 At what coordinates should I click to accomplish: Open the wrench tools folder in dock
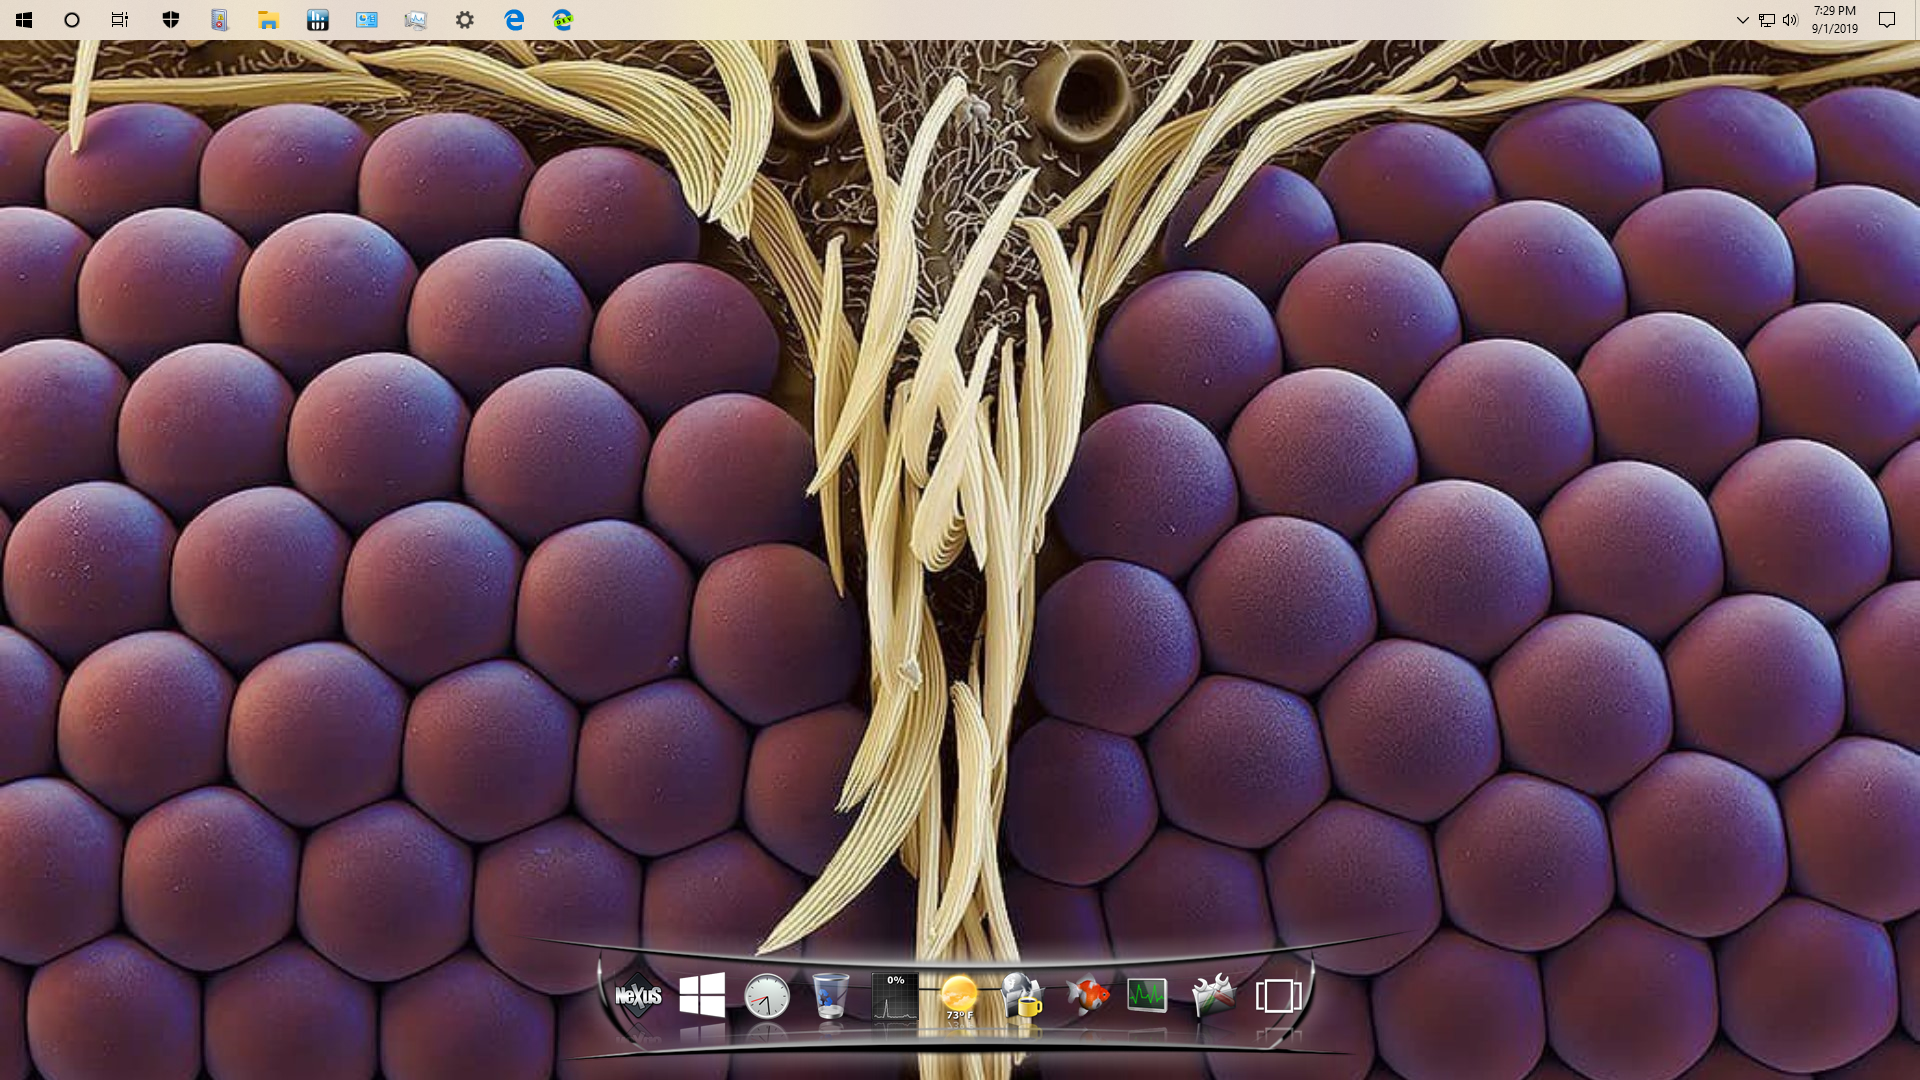[1213, 995]
